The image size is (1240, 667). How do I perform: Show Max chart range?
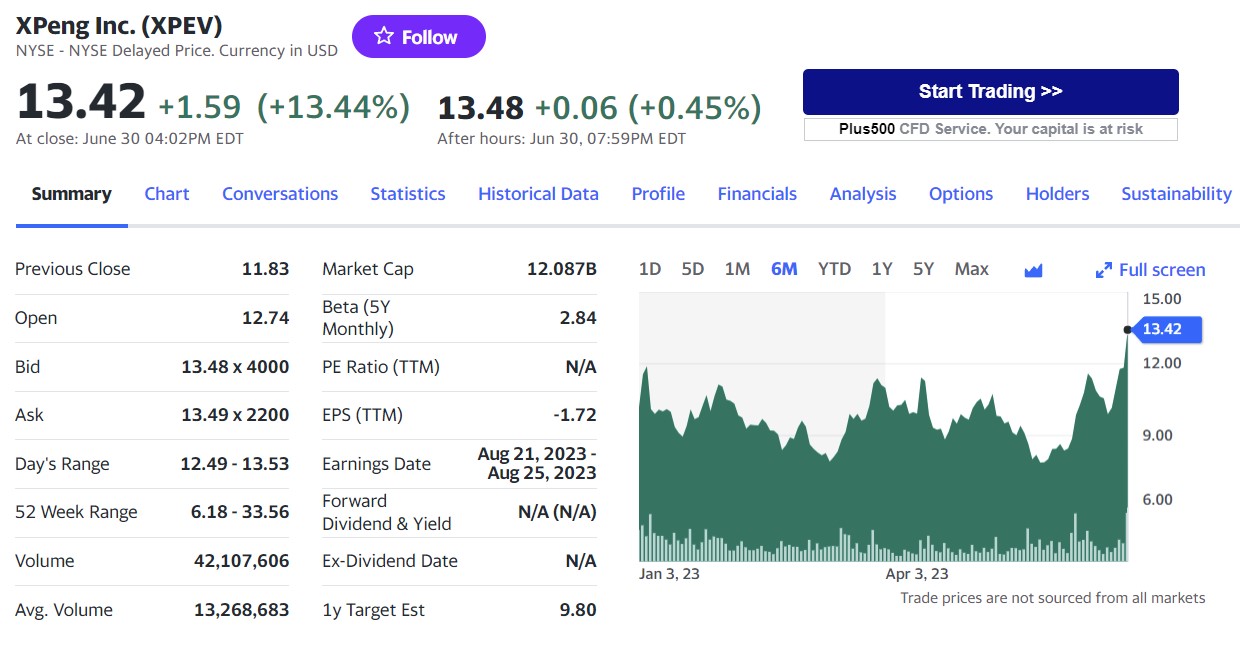971,269
